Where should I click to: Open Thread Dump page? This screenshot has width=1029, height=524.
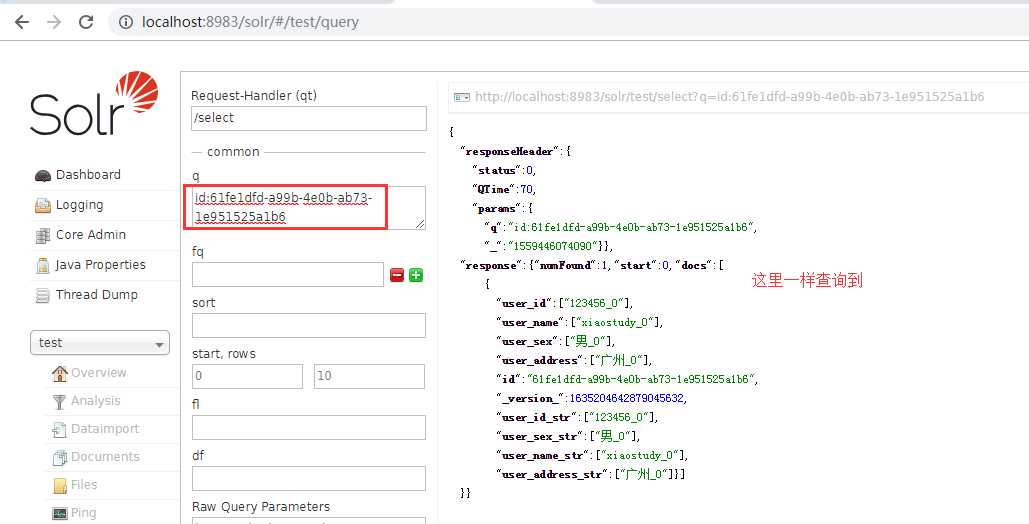(x=96, y=294)
